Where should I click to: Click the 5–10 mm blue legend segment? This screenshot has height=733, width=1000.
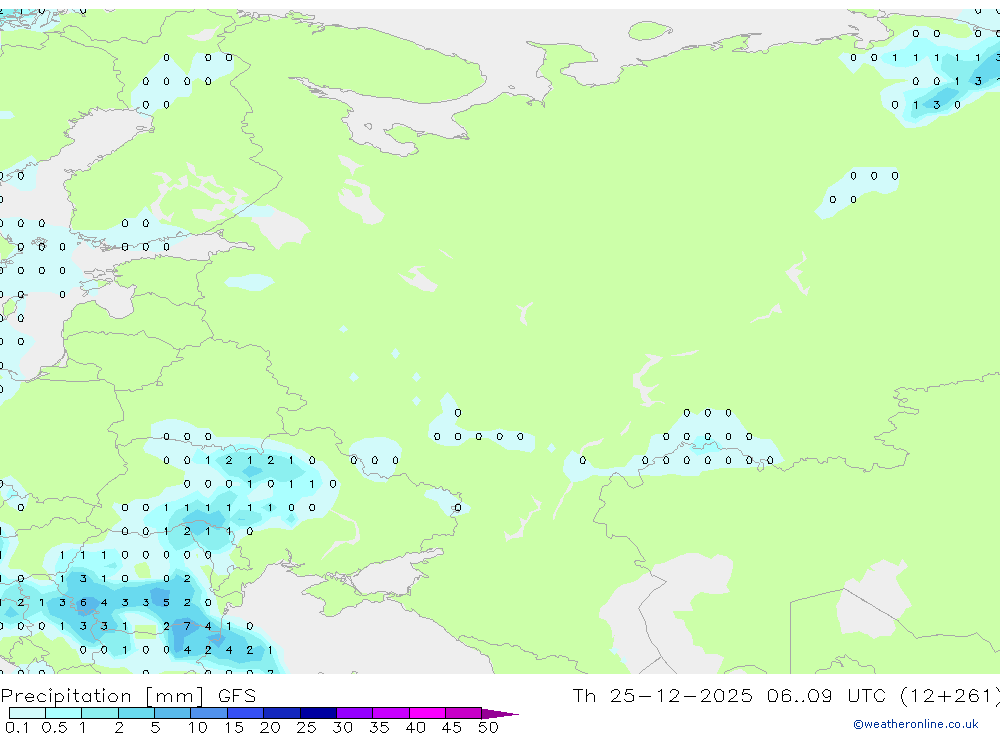click(x=173, y=713)
